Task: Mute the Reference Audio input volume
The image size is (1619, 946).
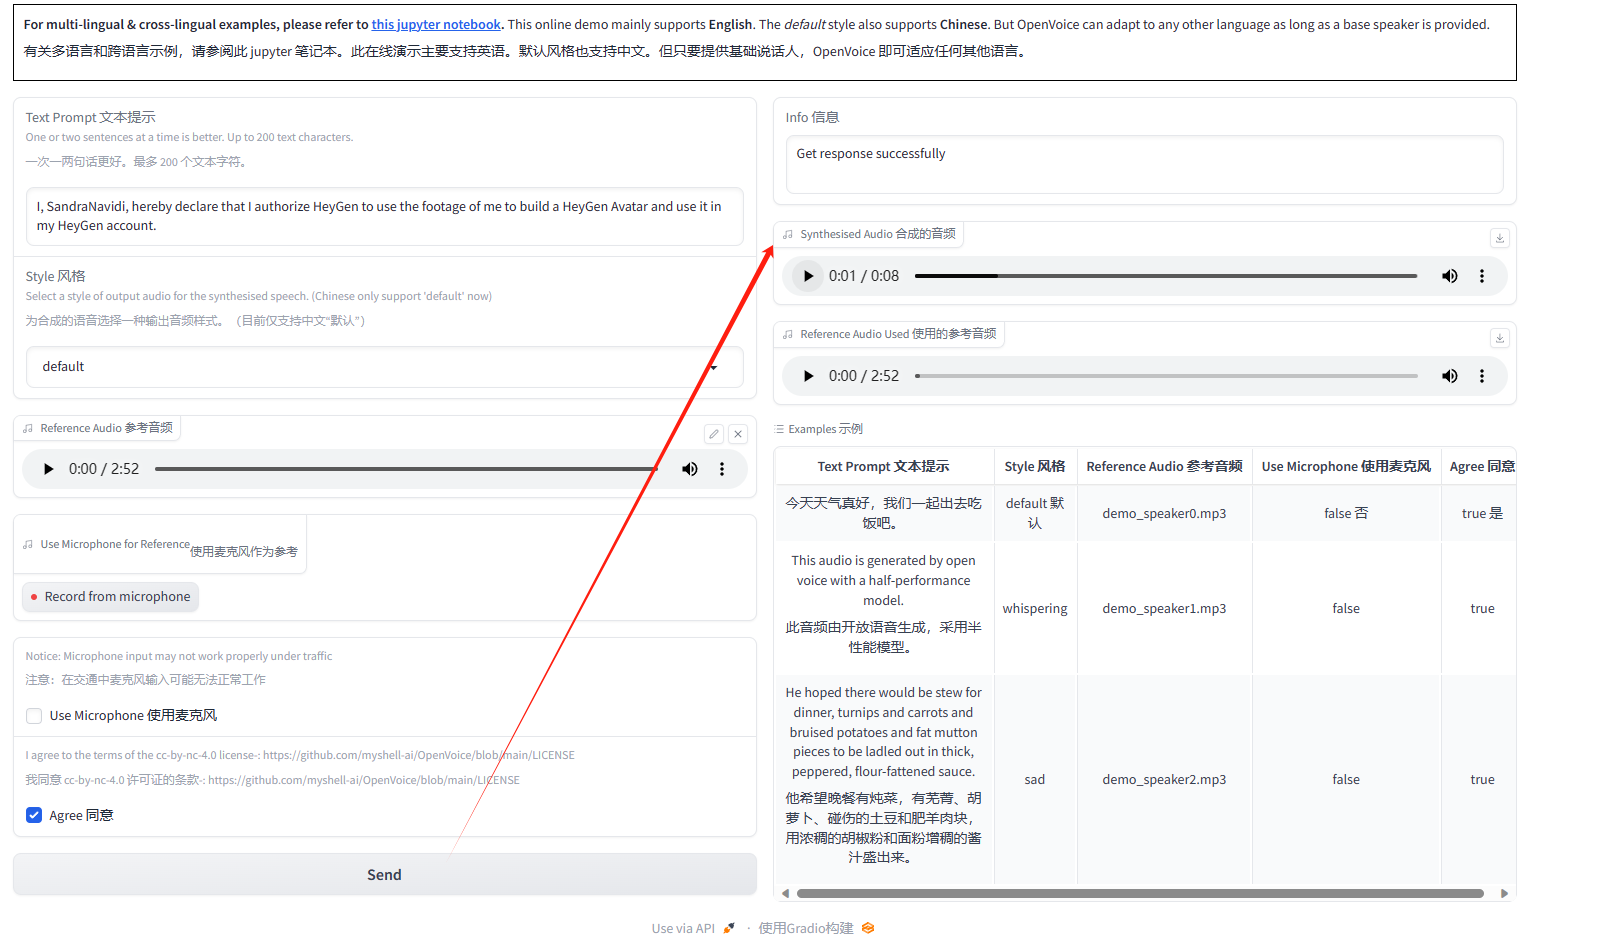Action: coord(690,469)
